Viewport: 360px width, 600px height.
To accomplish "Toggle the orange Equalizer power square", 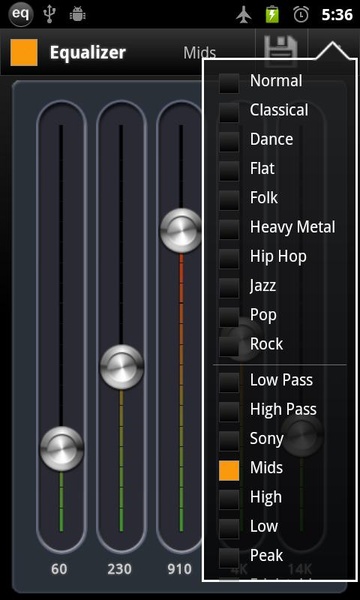I will point(24,52).
